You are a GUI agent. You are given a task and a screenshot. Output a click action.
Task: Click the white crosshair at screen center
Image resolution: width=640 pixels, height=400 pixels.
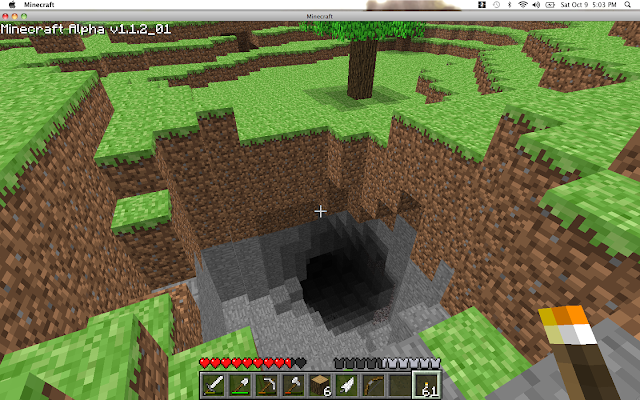tap(320, 211)
